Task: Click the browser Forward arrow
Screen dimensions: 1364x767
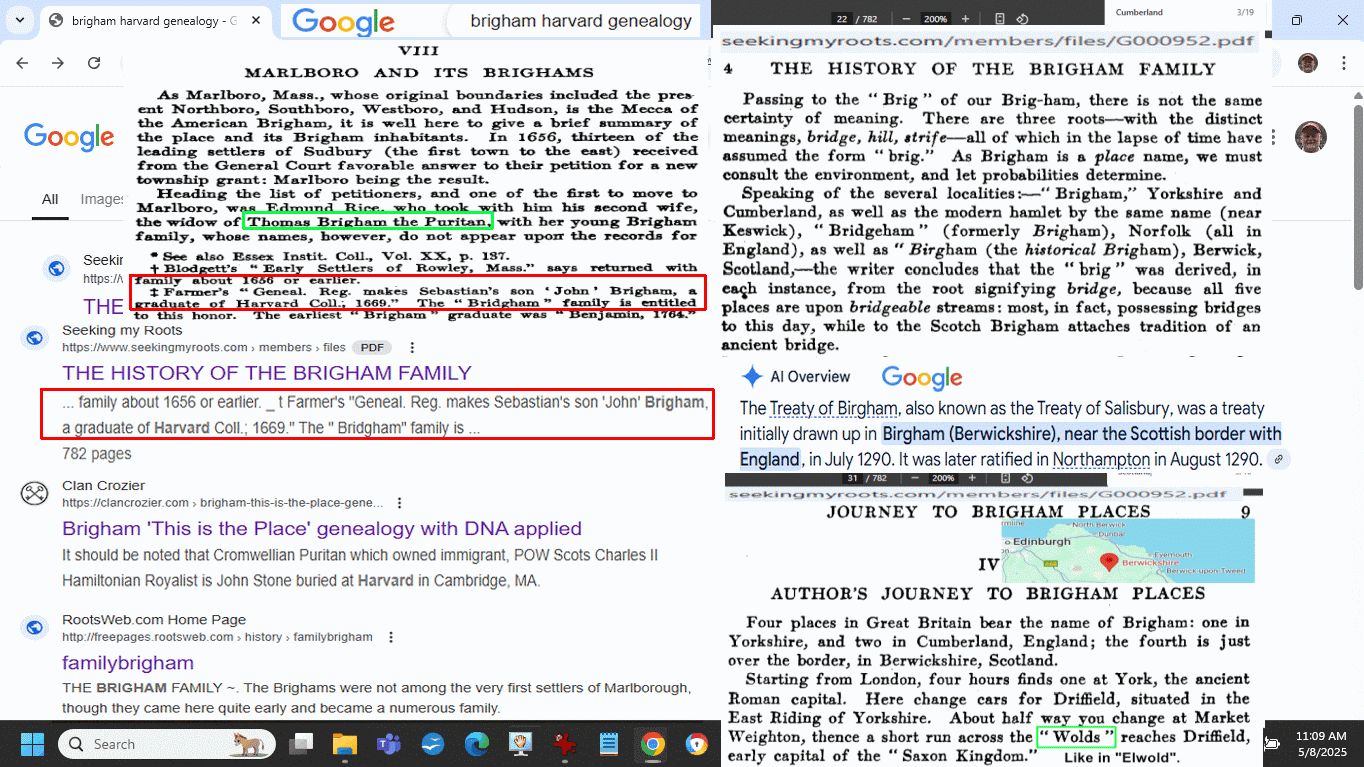Action: (x=58, y=63)
